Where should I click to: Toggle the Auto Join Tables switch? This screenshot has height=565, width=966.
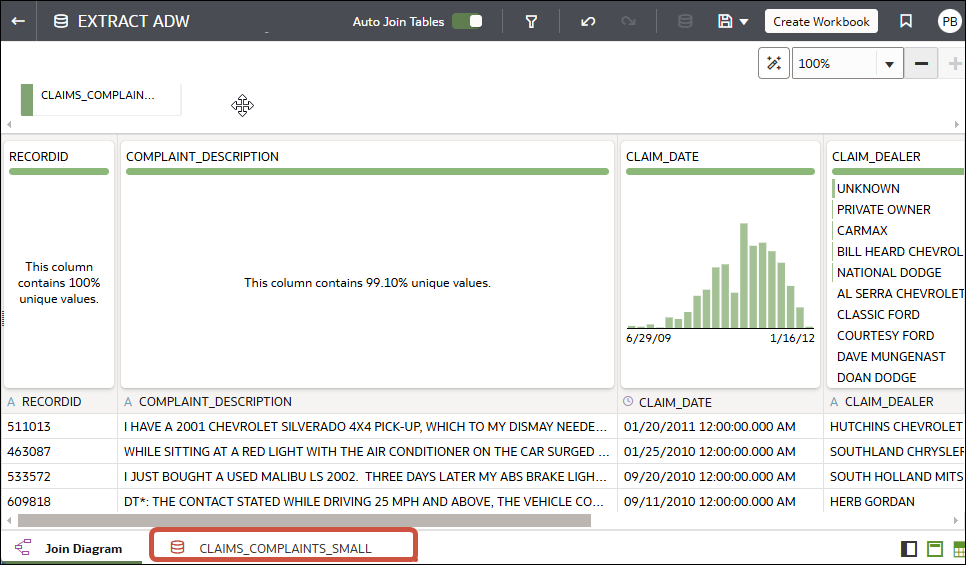coord(468,21)
